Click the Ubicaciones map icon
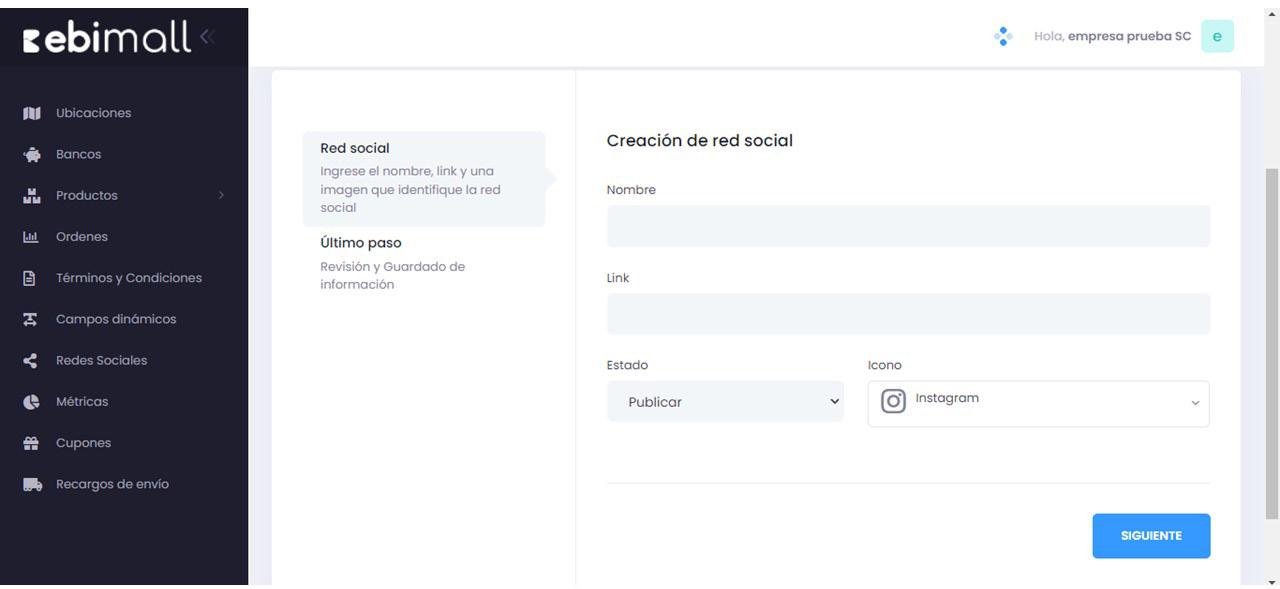This screenshot has height=589, width=1280. (32, 113)
